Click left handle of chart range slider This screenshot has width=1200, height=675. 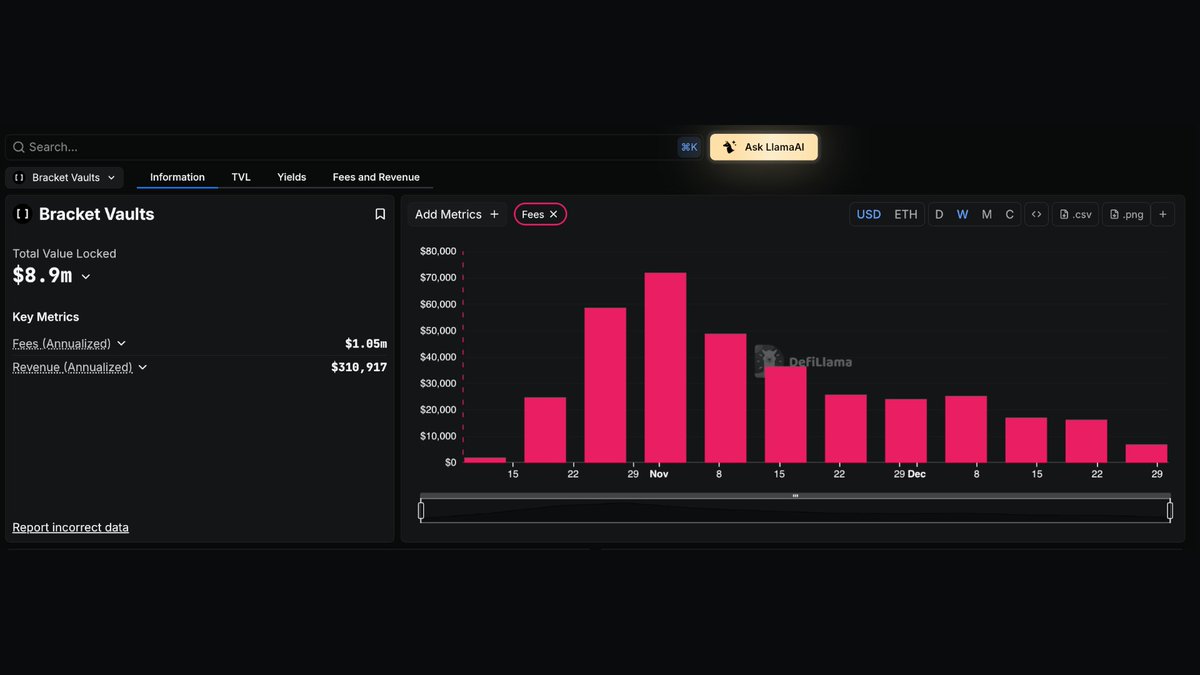pos(421,511)
